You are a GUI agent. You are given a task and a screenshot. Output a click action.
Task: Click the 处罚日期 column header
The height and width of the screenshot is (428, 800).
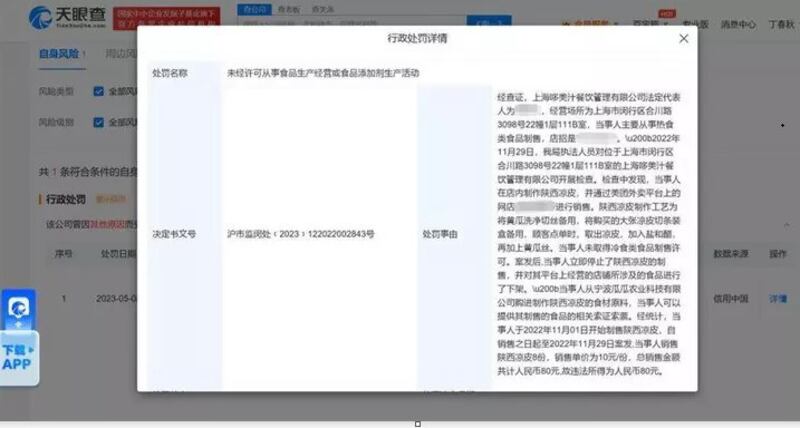tap(119, 254)
